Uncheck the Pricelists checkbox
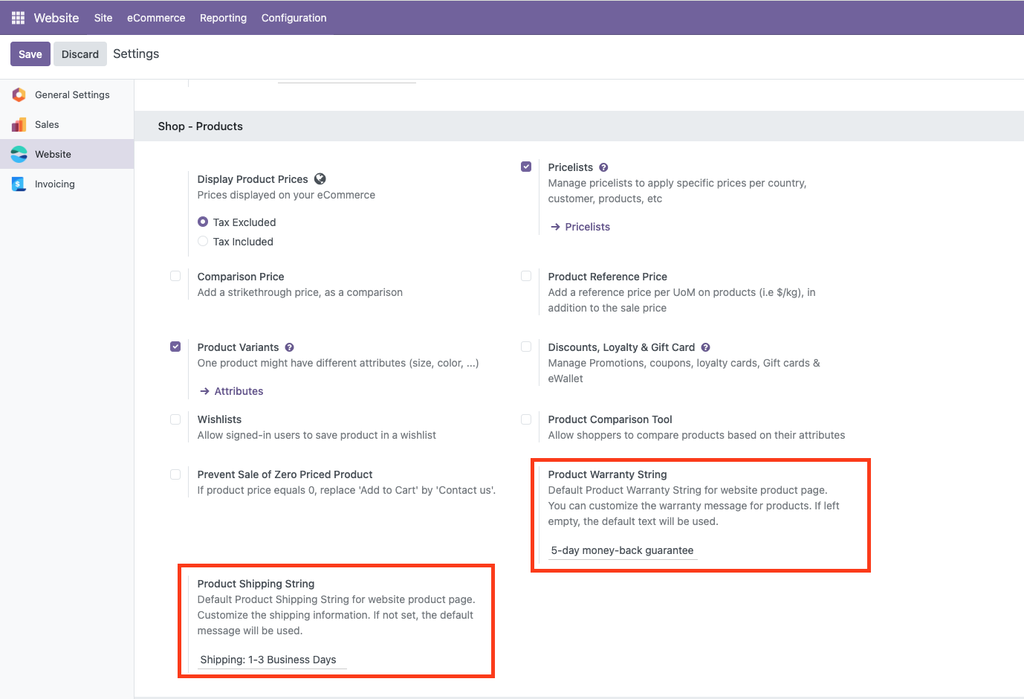Image resolution: width=1024 pixels, height=699 pixels. coord(526,167)
